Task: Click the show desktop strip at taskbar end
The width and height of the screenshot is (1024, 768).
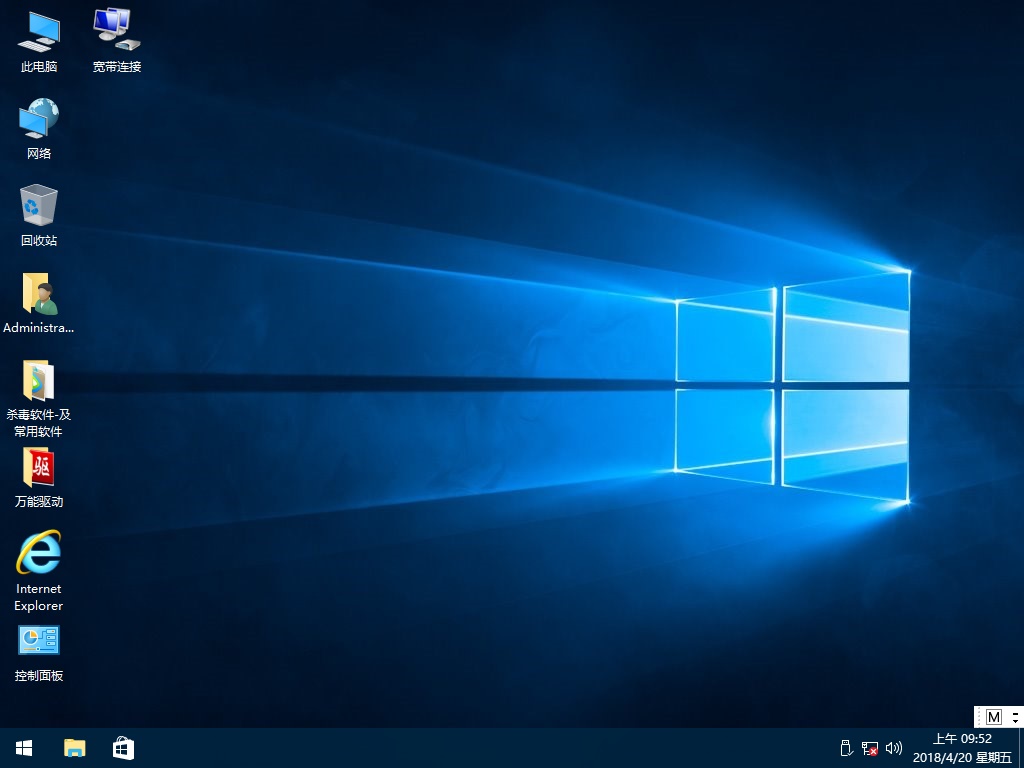Action: click(x=1021, y=748)
